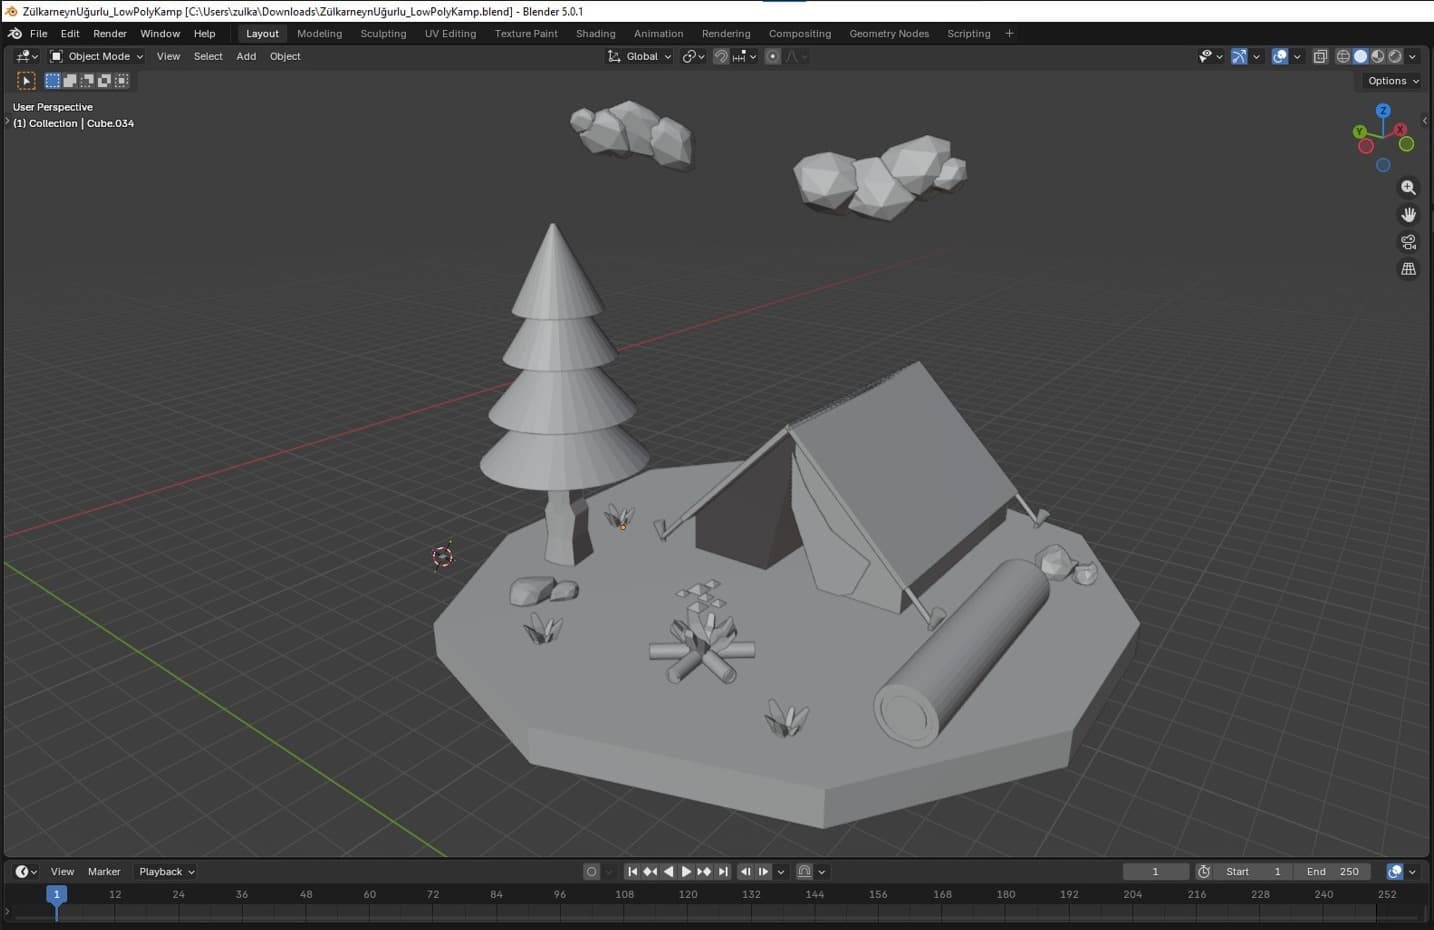
Task: Switch to Rendered viewport shading
Action: (1394, 56)
